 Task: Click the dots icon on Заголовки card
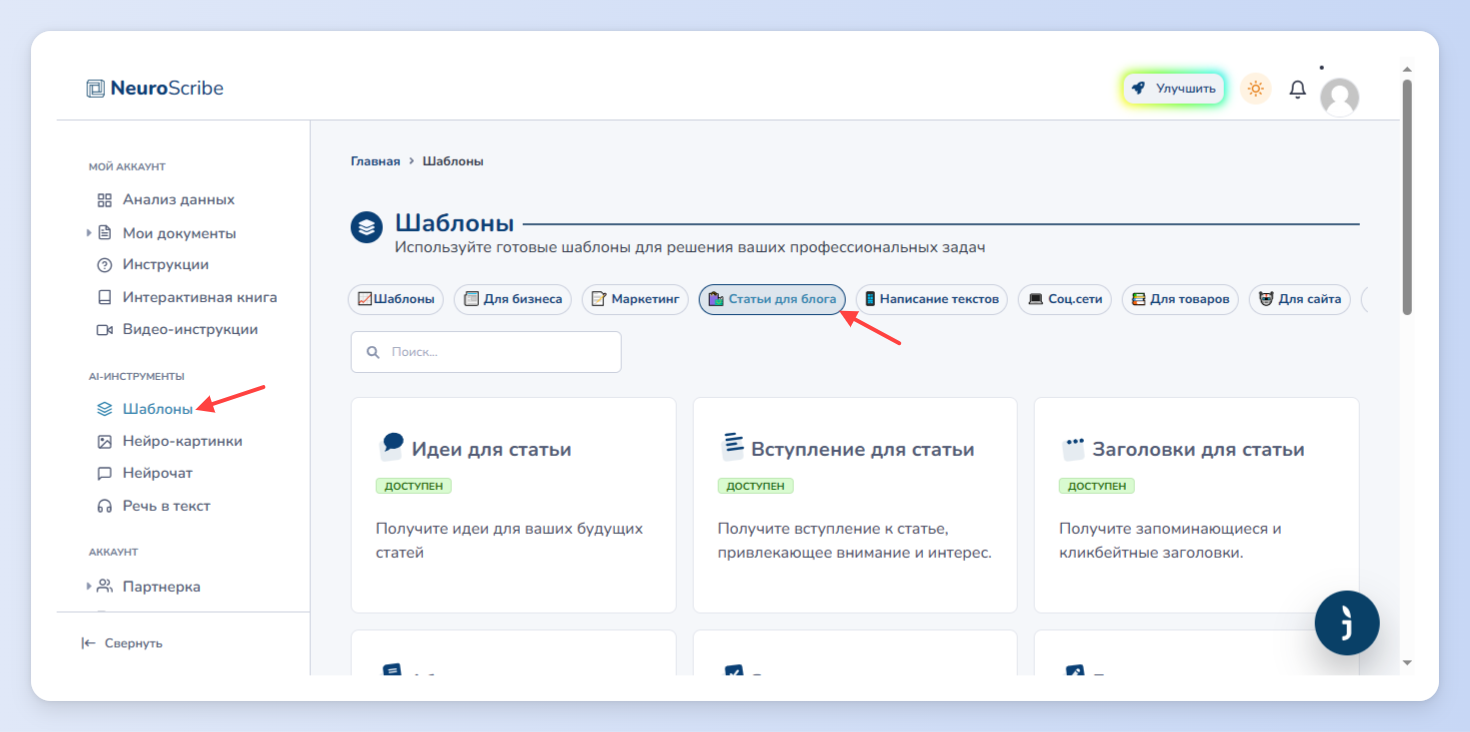tap(1074, 448)
